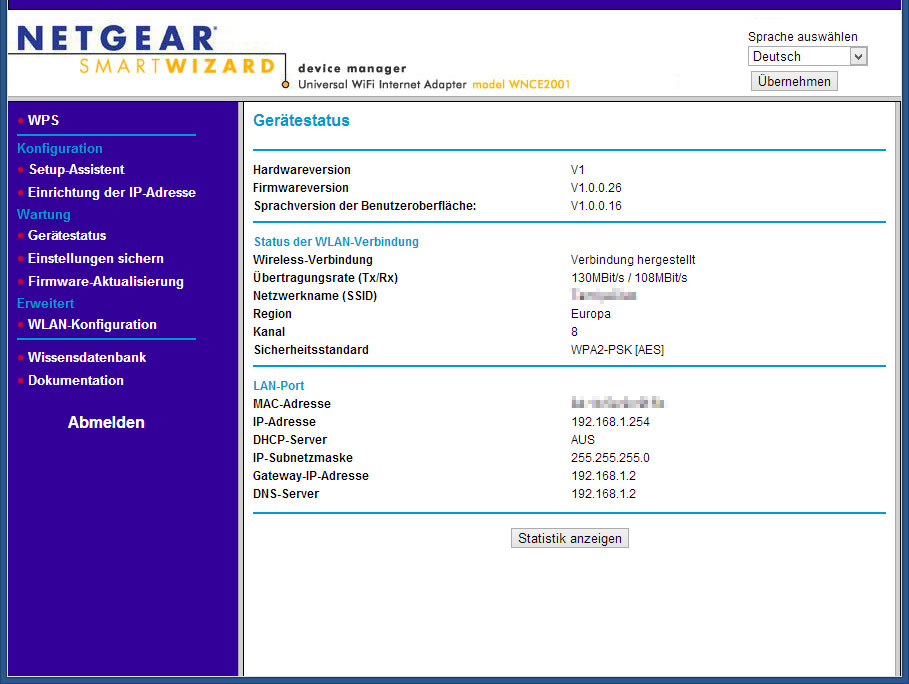Open Setup-Assistent in the sidebar
Image resolution: width=909 pixels, height=684 pixels.
click(x=77, y=169)
